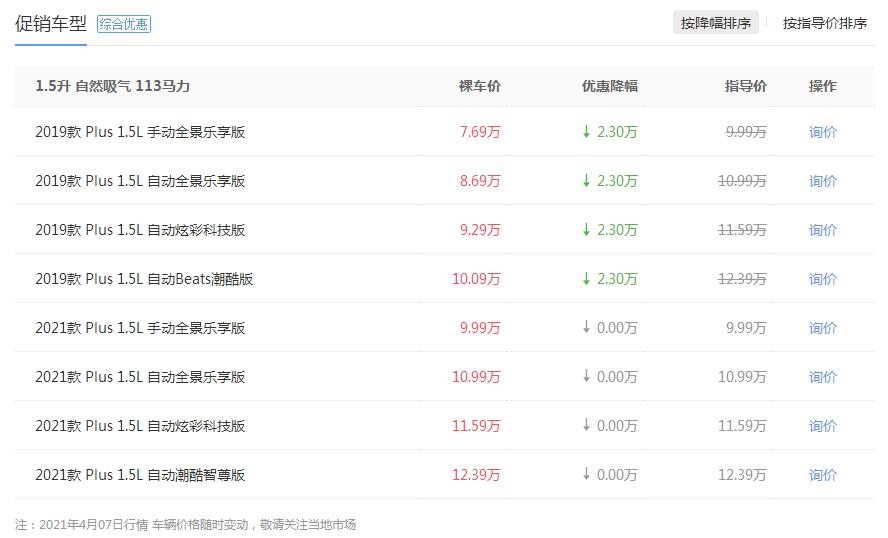Image resolution: width=888 pixels, height=538 pixels.
Task: Click the 9.29万 bare car price
Action: click(x=480, y=230)
